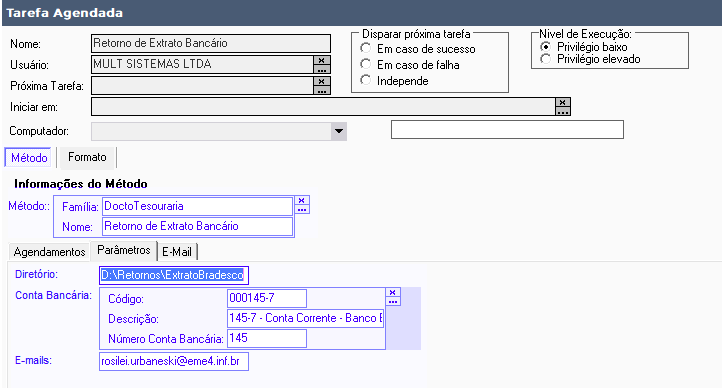
Task: Click the Nome field at top
Action: tap(211, 43)
